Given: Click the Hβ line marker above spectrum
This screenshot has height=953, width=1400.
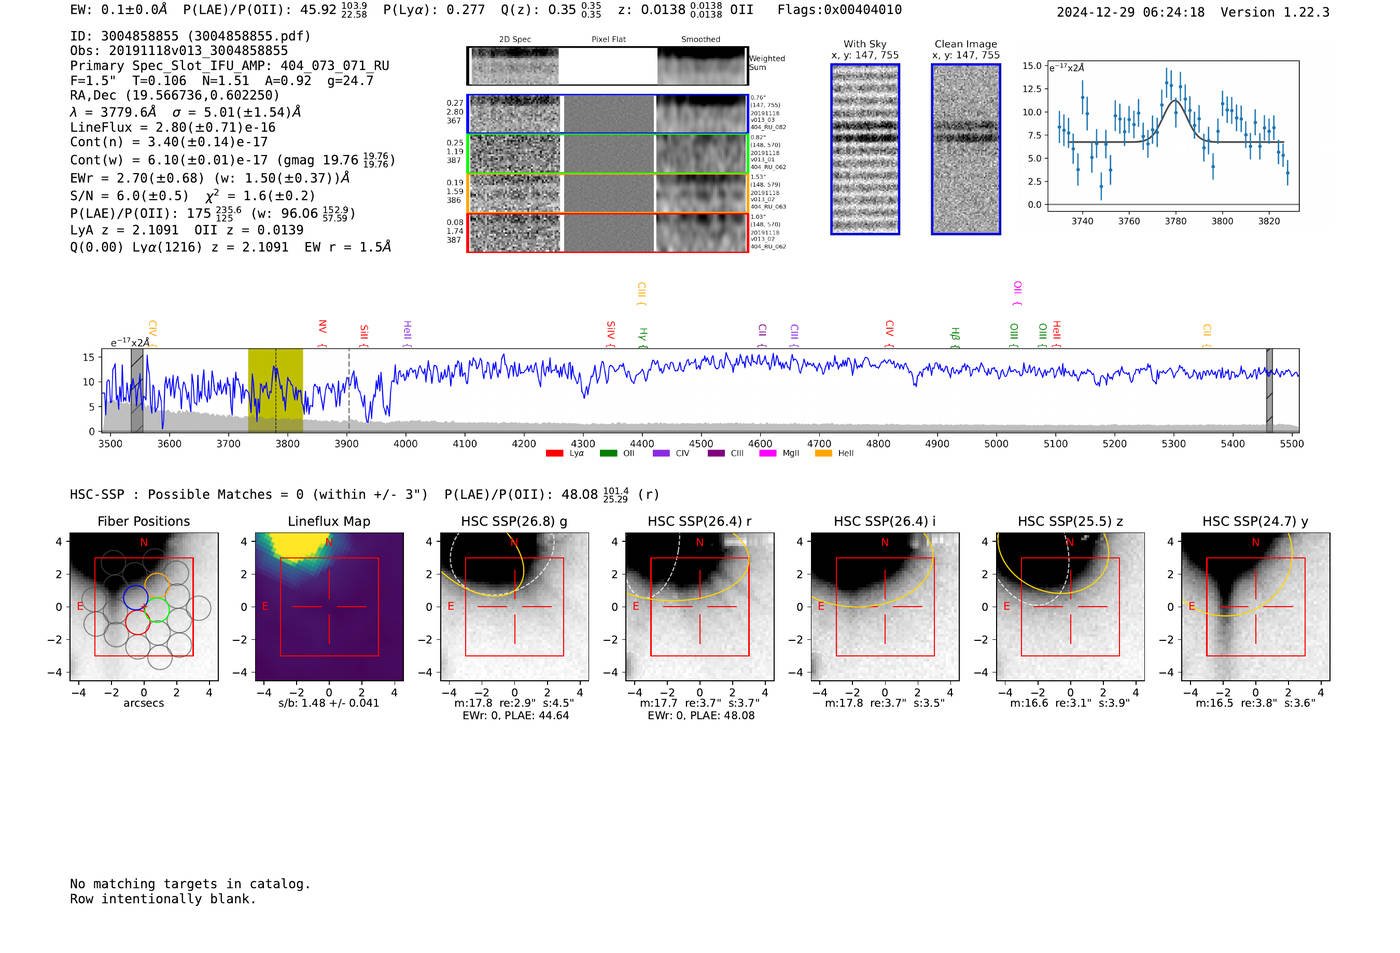Looking at the screenshot, I should click(x=955, y=337).
